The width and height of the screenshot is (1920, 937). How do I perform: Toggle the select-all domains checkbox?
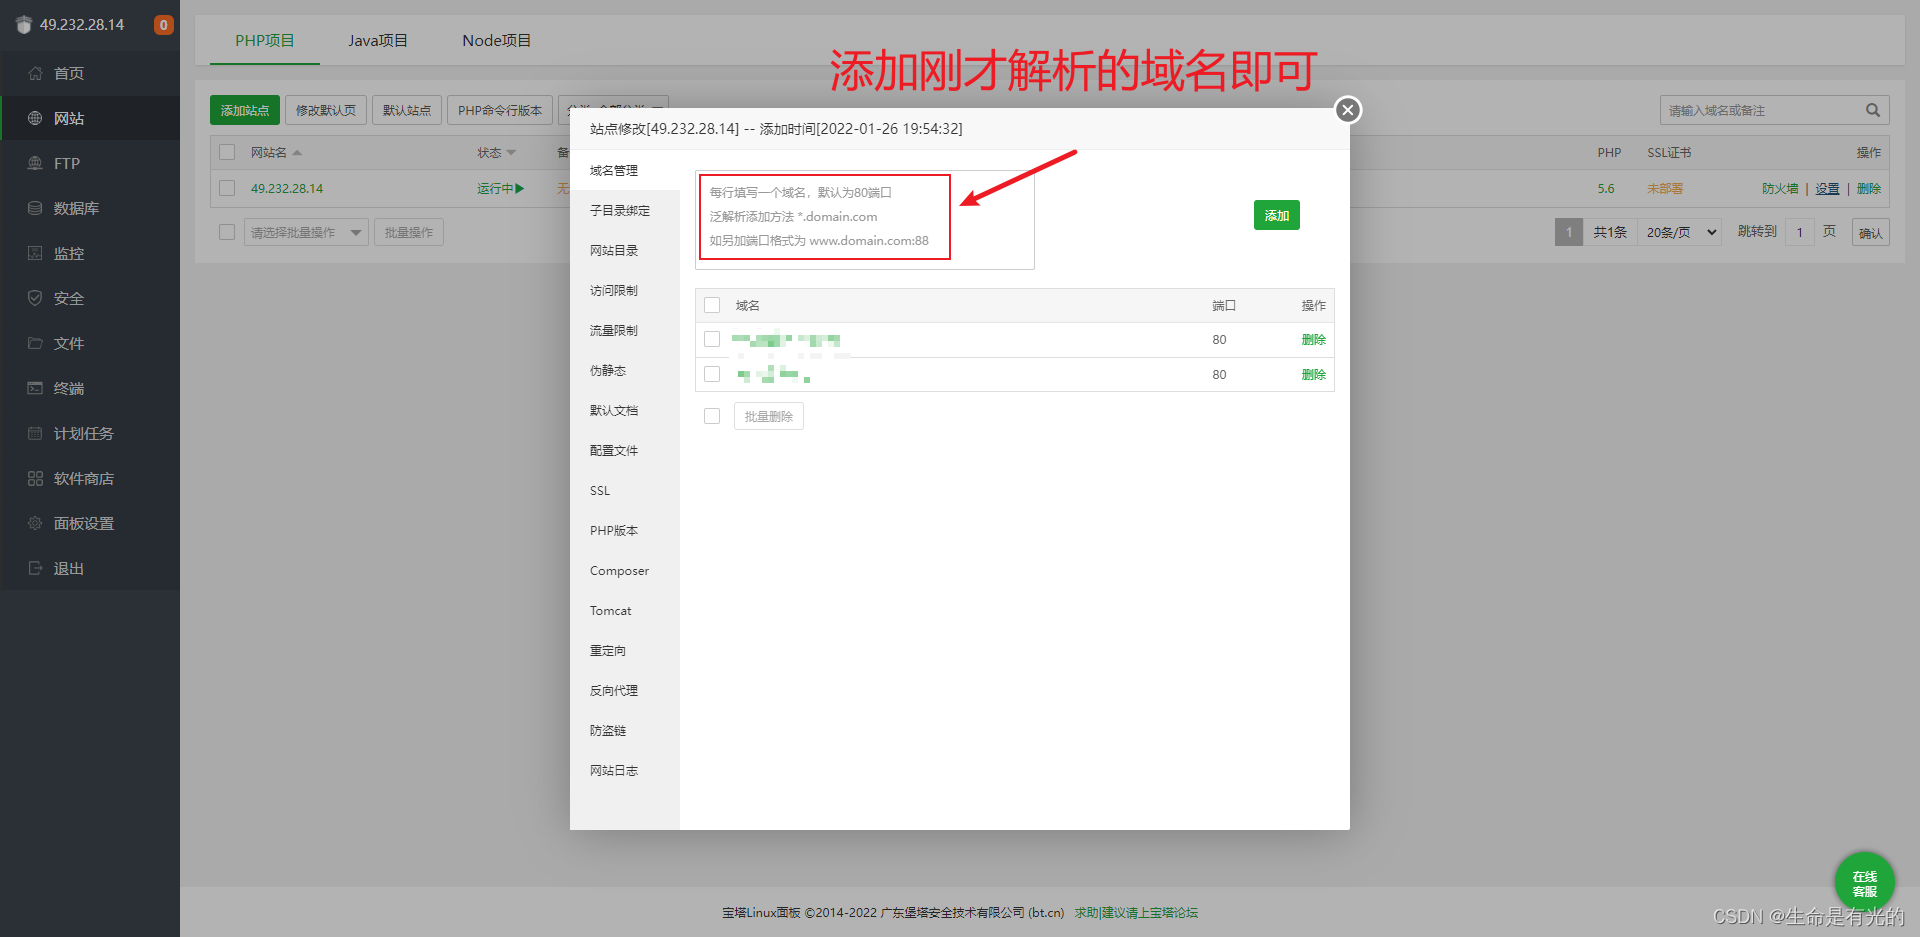712,305
